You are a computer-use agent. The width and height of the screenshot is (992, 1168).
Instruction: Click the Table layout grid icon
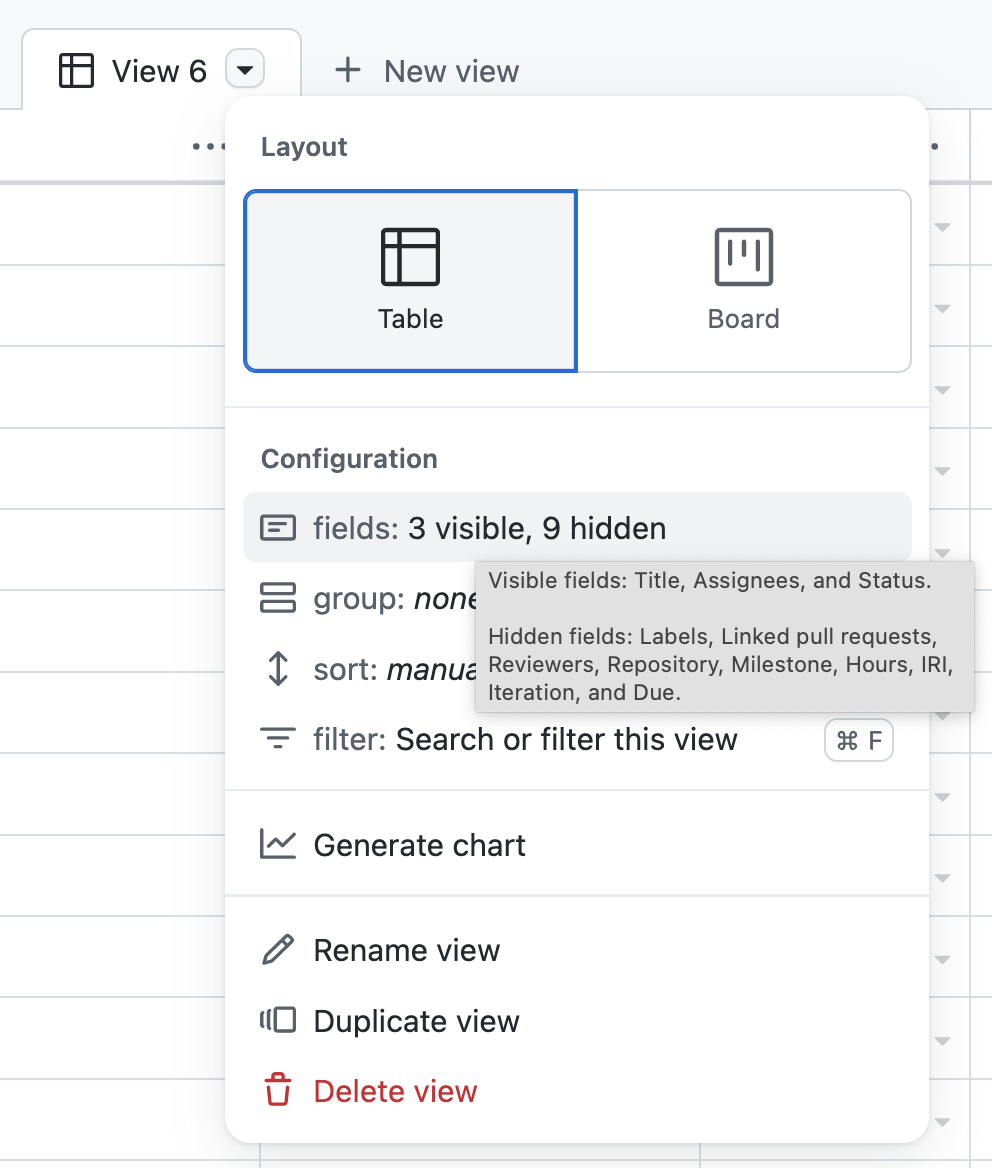pos(410,257)
